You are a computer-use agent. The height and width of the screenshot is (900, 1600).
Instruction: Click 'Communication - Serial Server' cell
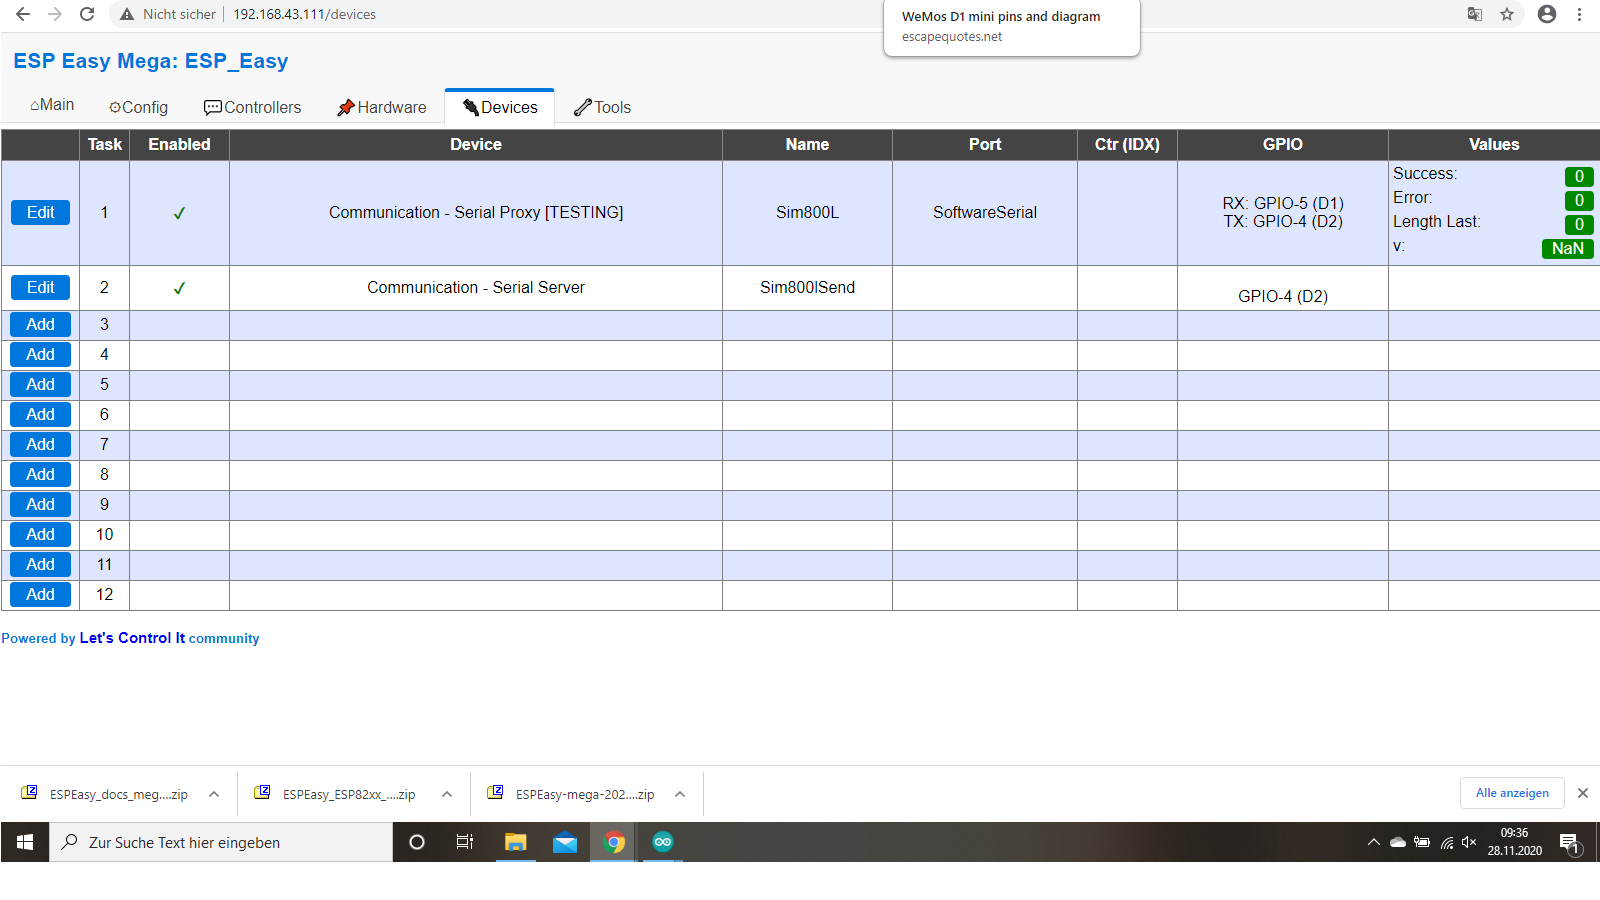tap(476, 287)
